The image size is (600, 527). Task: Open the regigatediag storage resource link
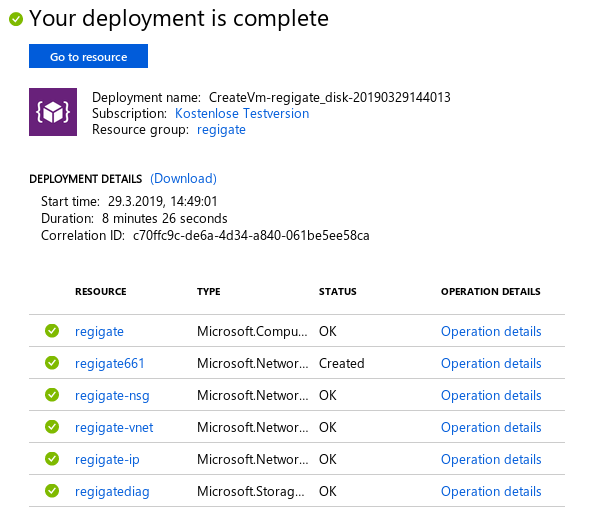coord(112,491)
